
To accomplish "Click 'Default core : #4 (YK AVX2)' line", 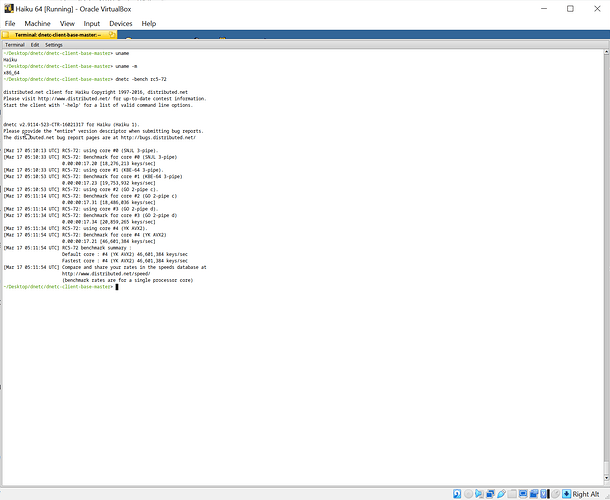I will pyautogui.click(x=124, y=254).
